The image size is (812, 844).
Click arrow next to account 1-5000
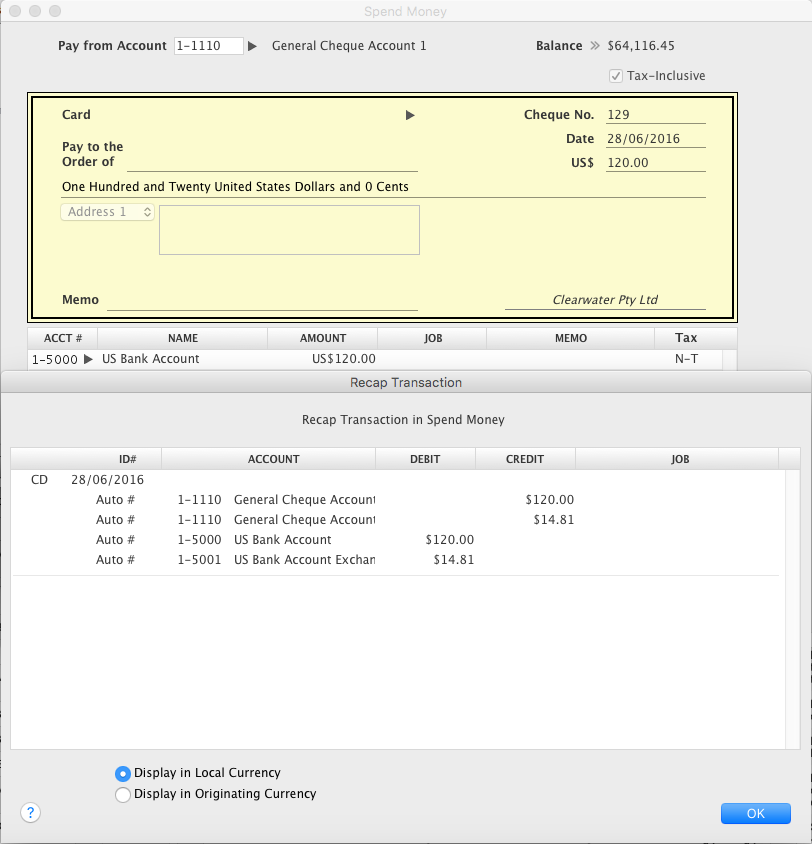[88, 359]
